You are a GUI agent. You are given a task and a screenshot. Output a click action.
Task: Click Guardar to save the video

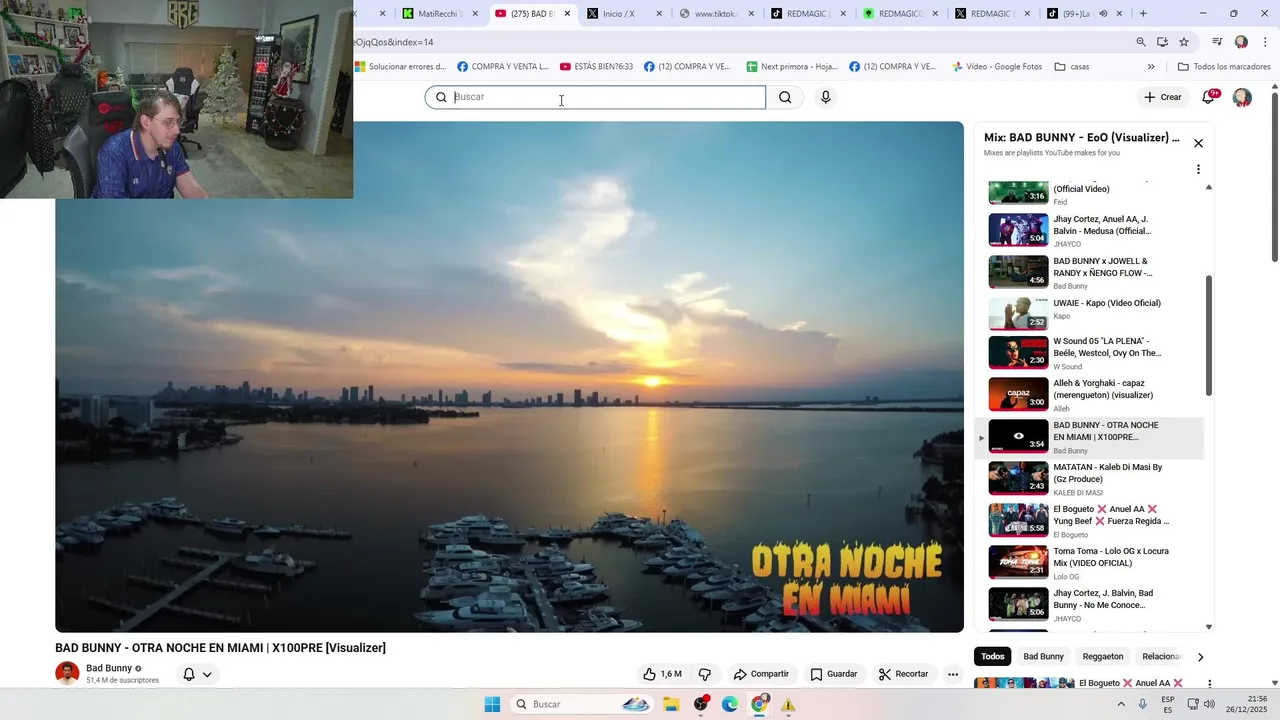coord(834,674)
